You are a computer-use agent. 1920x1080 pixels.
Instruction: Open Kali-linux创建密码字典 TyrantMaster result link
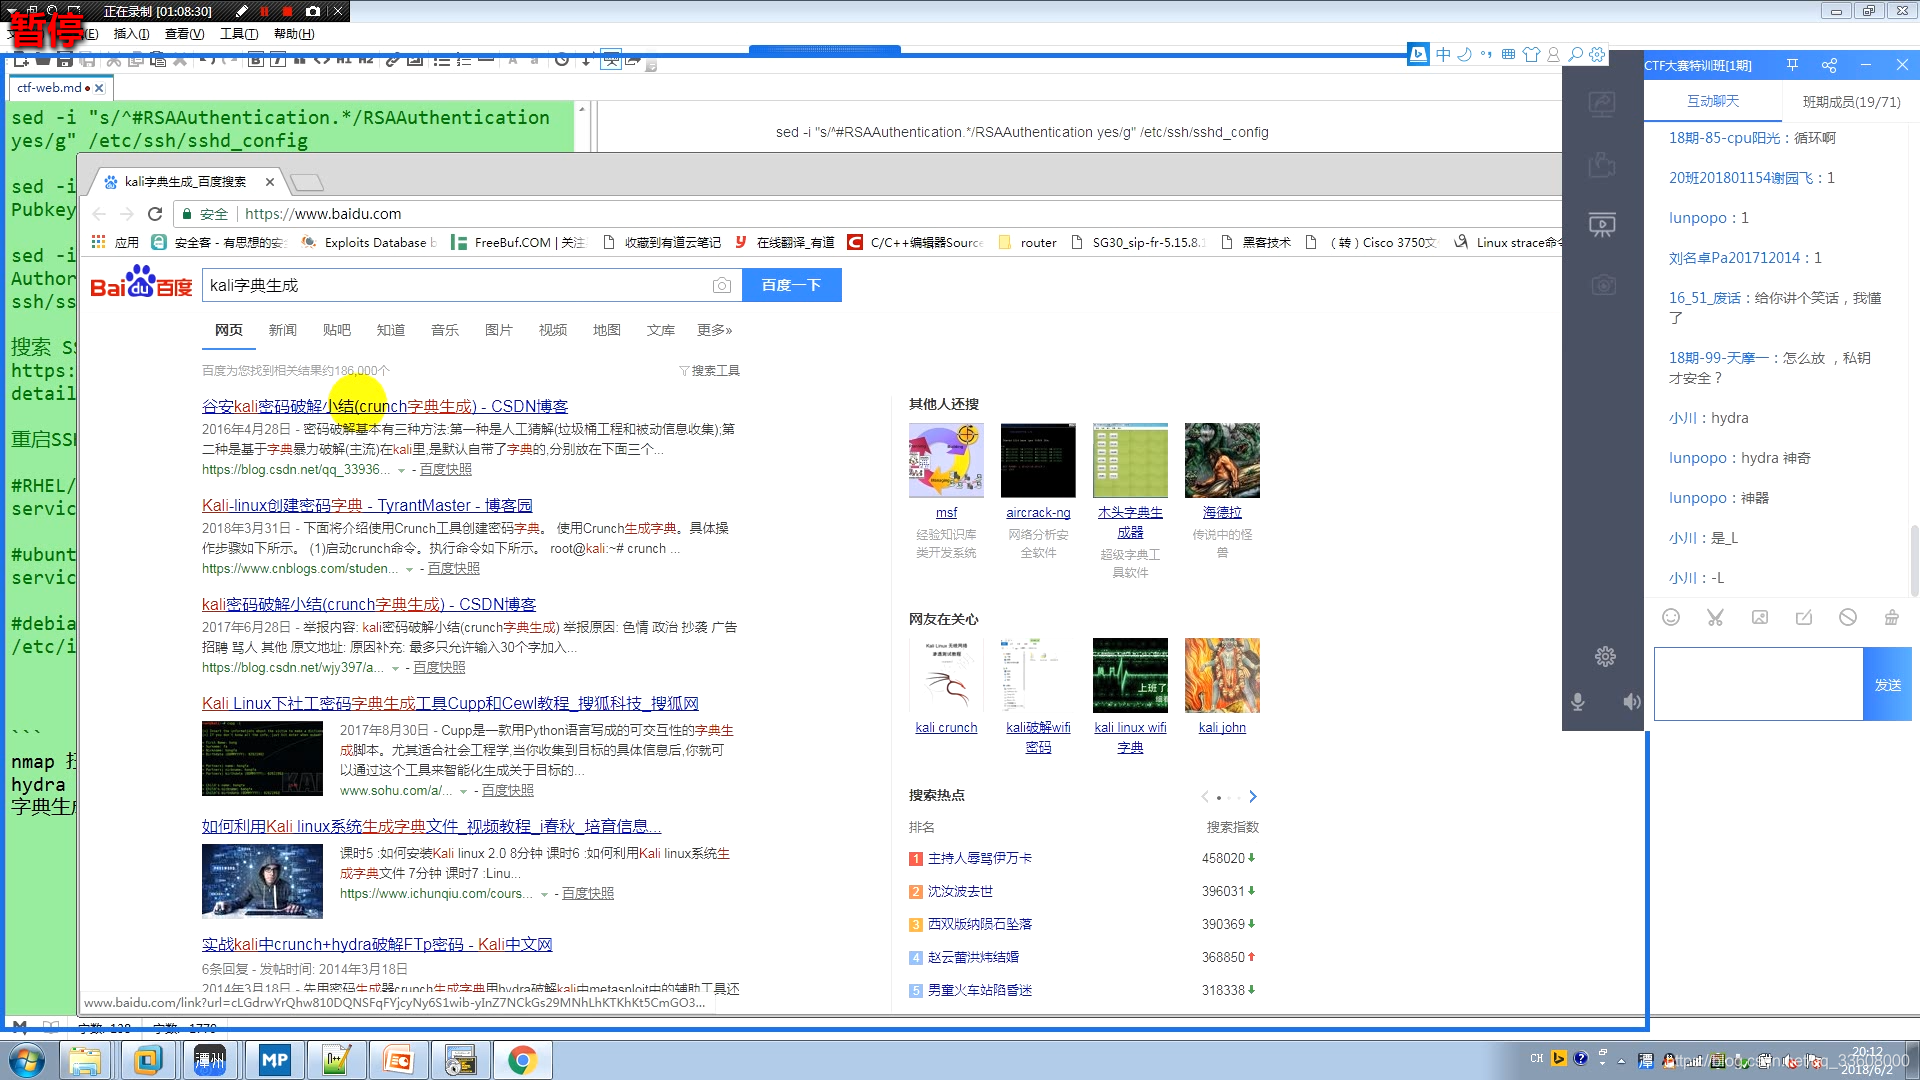367,505
